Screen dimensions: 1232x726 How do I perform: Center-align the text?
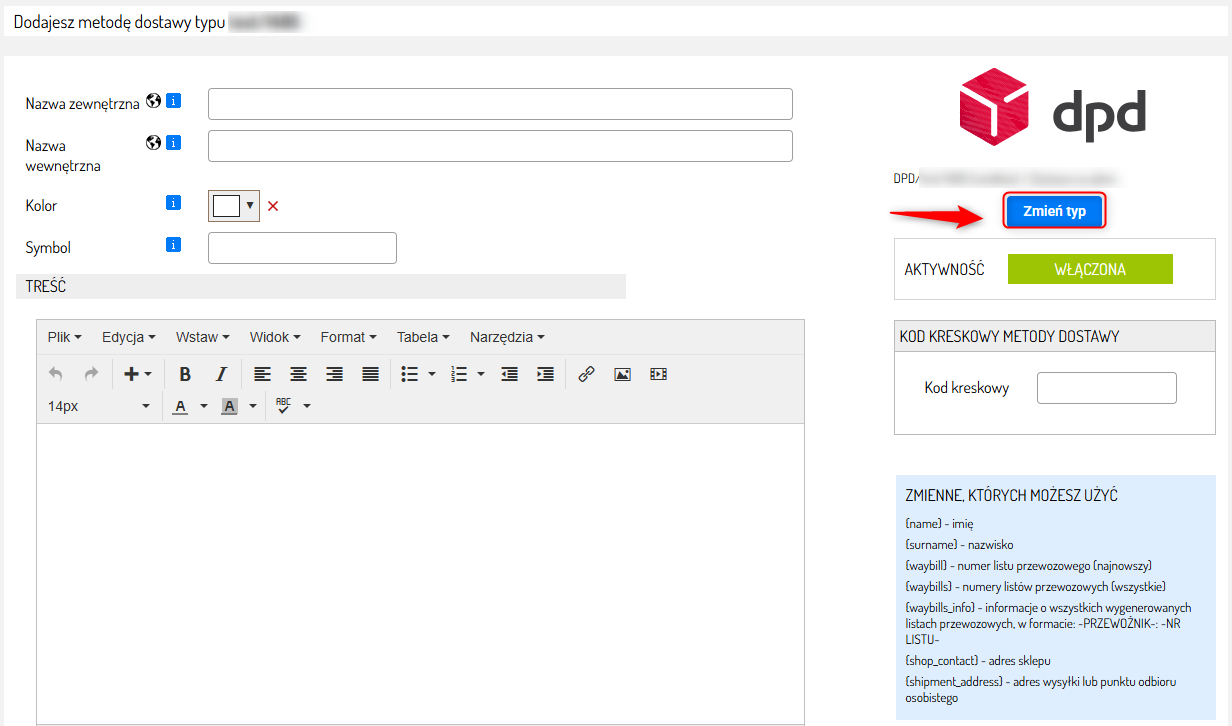pos(298,374)
